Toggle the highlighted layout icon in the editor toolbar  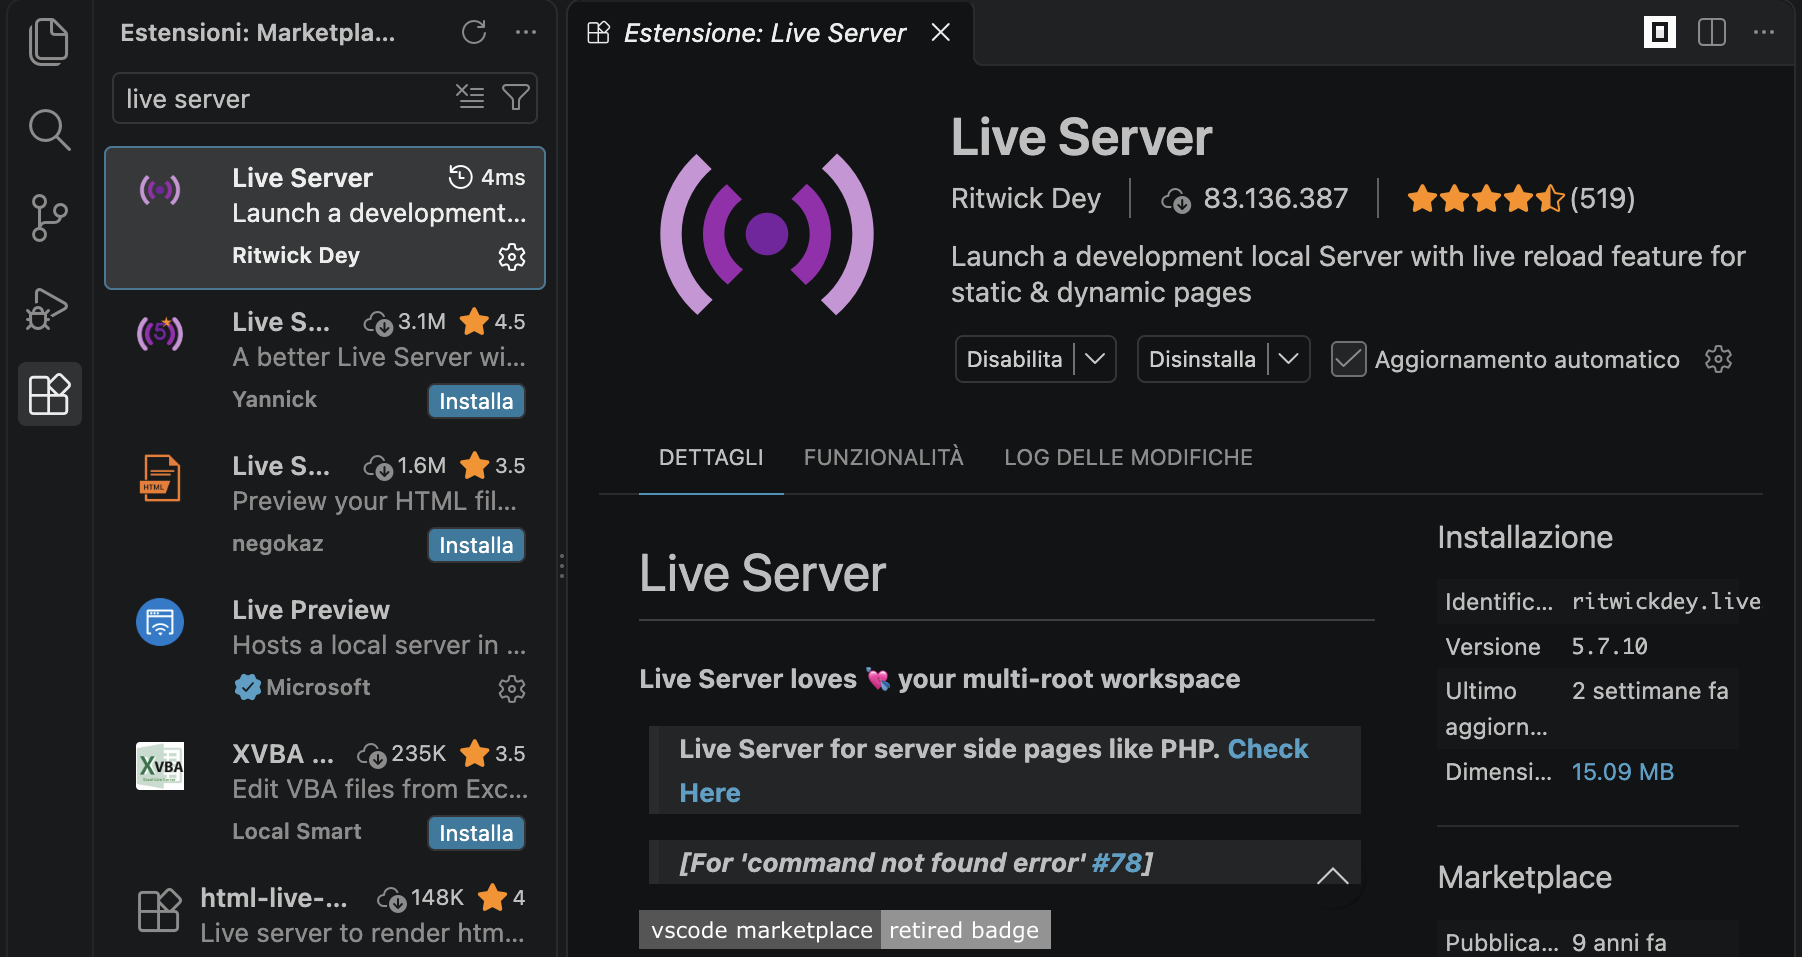tap(1660, 33)
